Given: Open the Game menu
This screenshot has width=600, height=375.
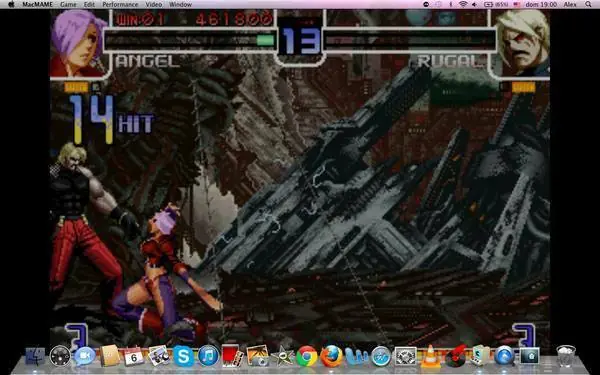Looking at the screenshot, I should point(68,5).
